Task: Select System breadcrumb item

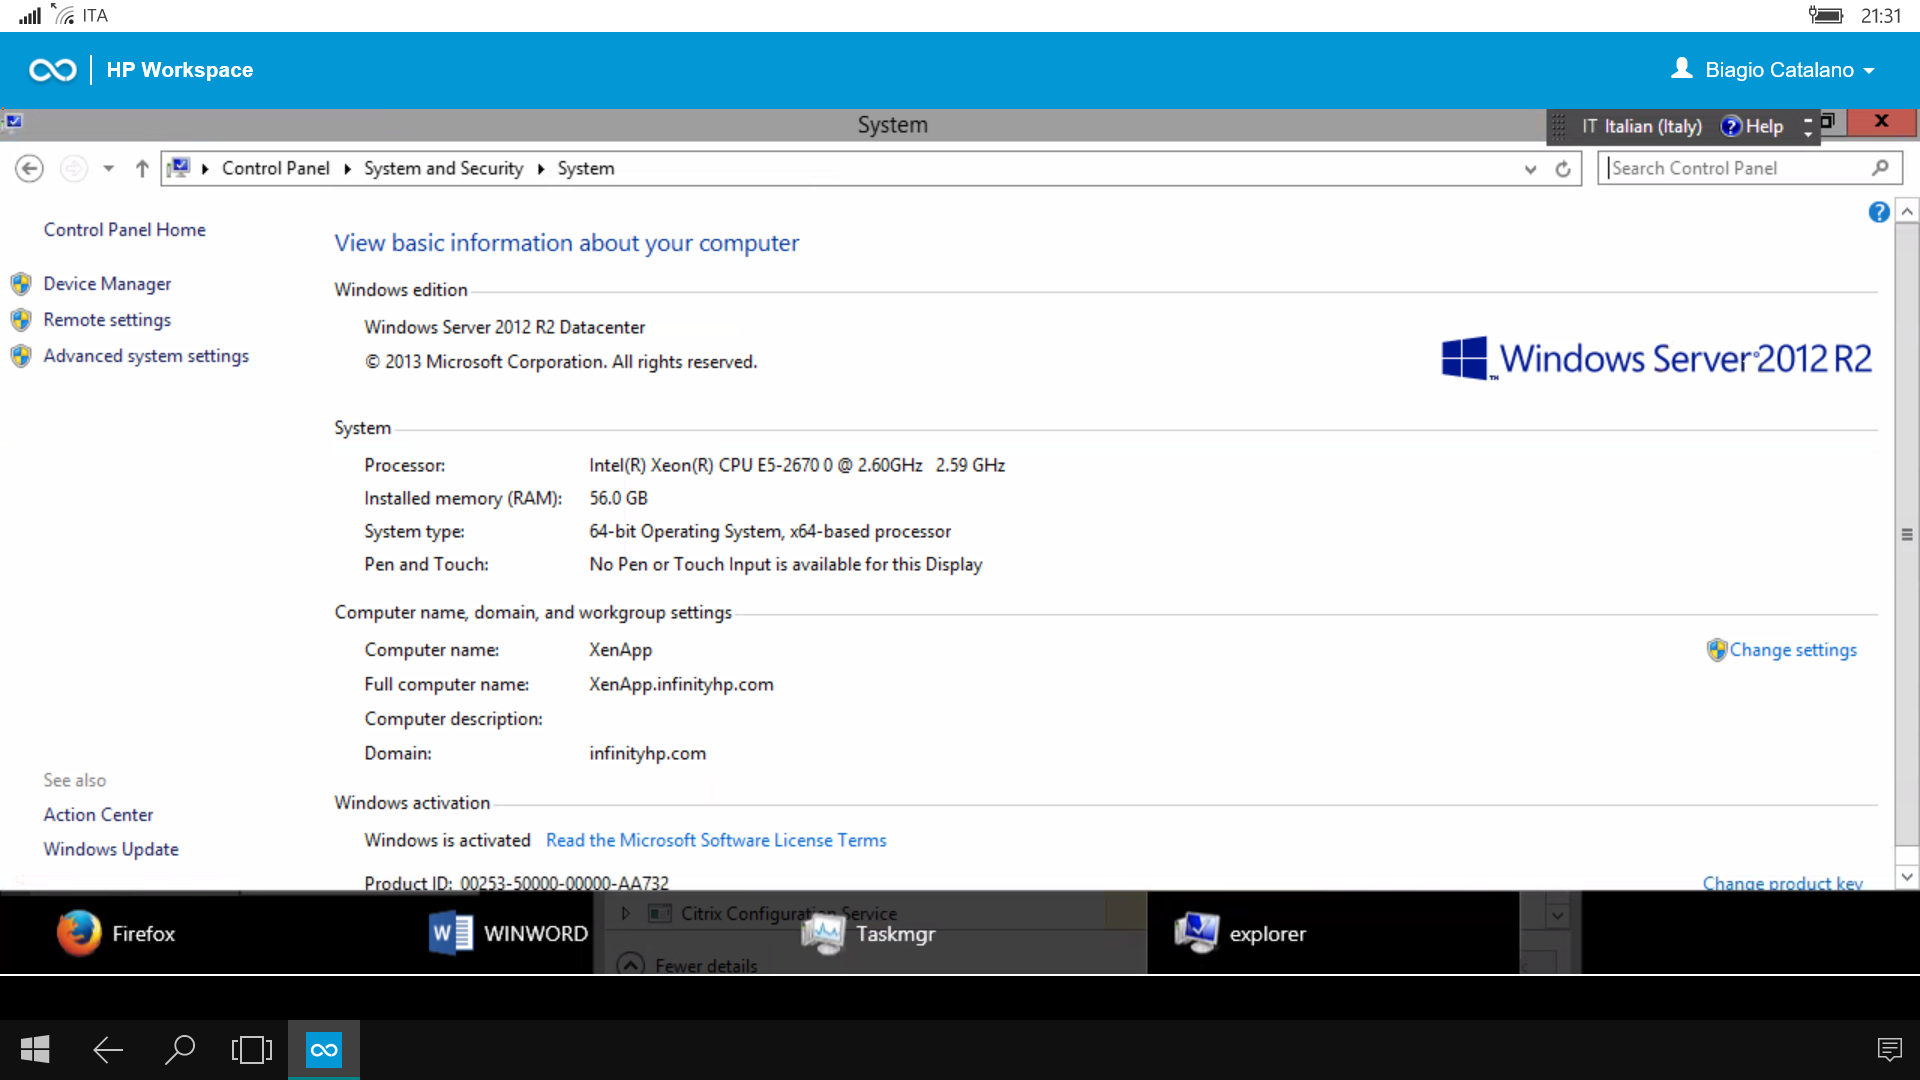Action: 586,168
